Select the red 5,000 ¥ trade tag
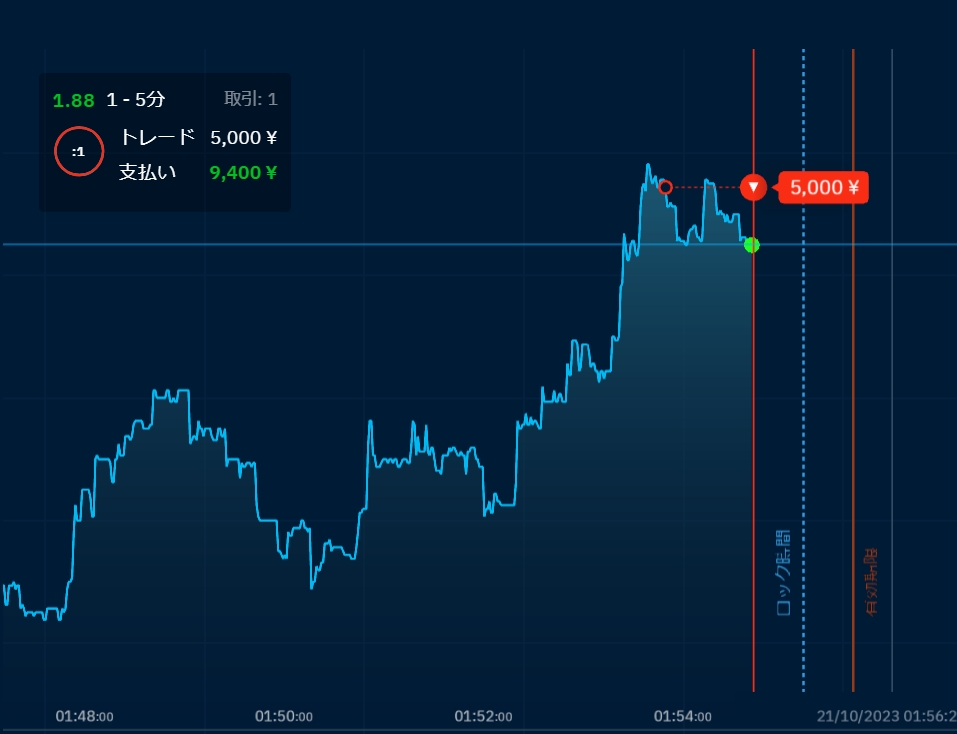The width and height of the screenshot is (957, 734). click(x=824, y=187)
